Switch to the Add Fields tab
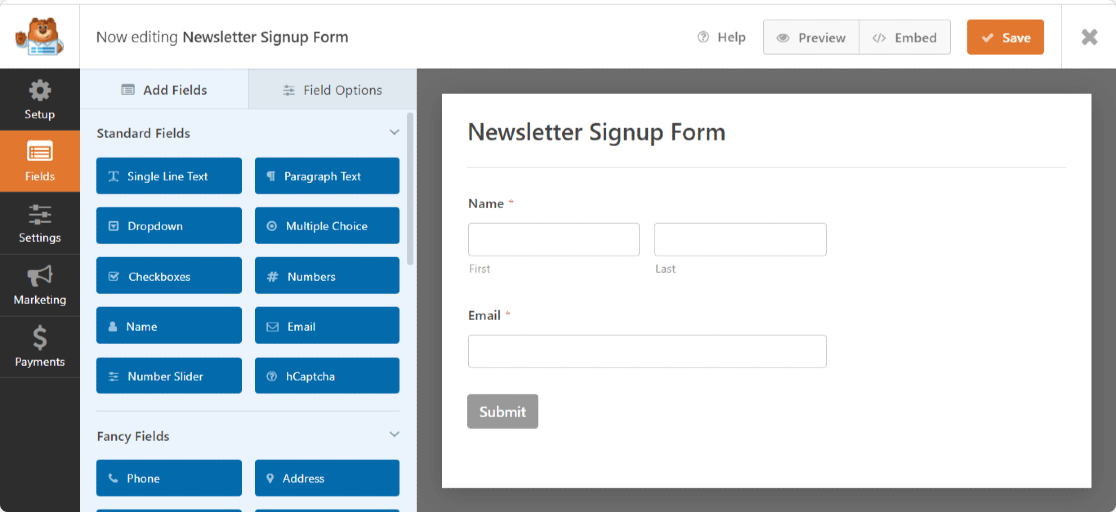This screenshot has height=512, width=1116. pyautogui.click(x=164, y=90)
